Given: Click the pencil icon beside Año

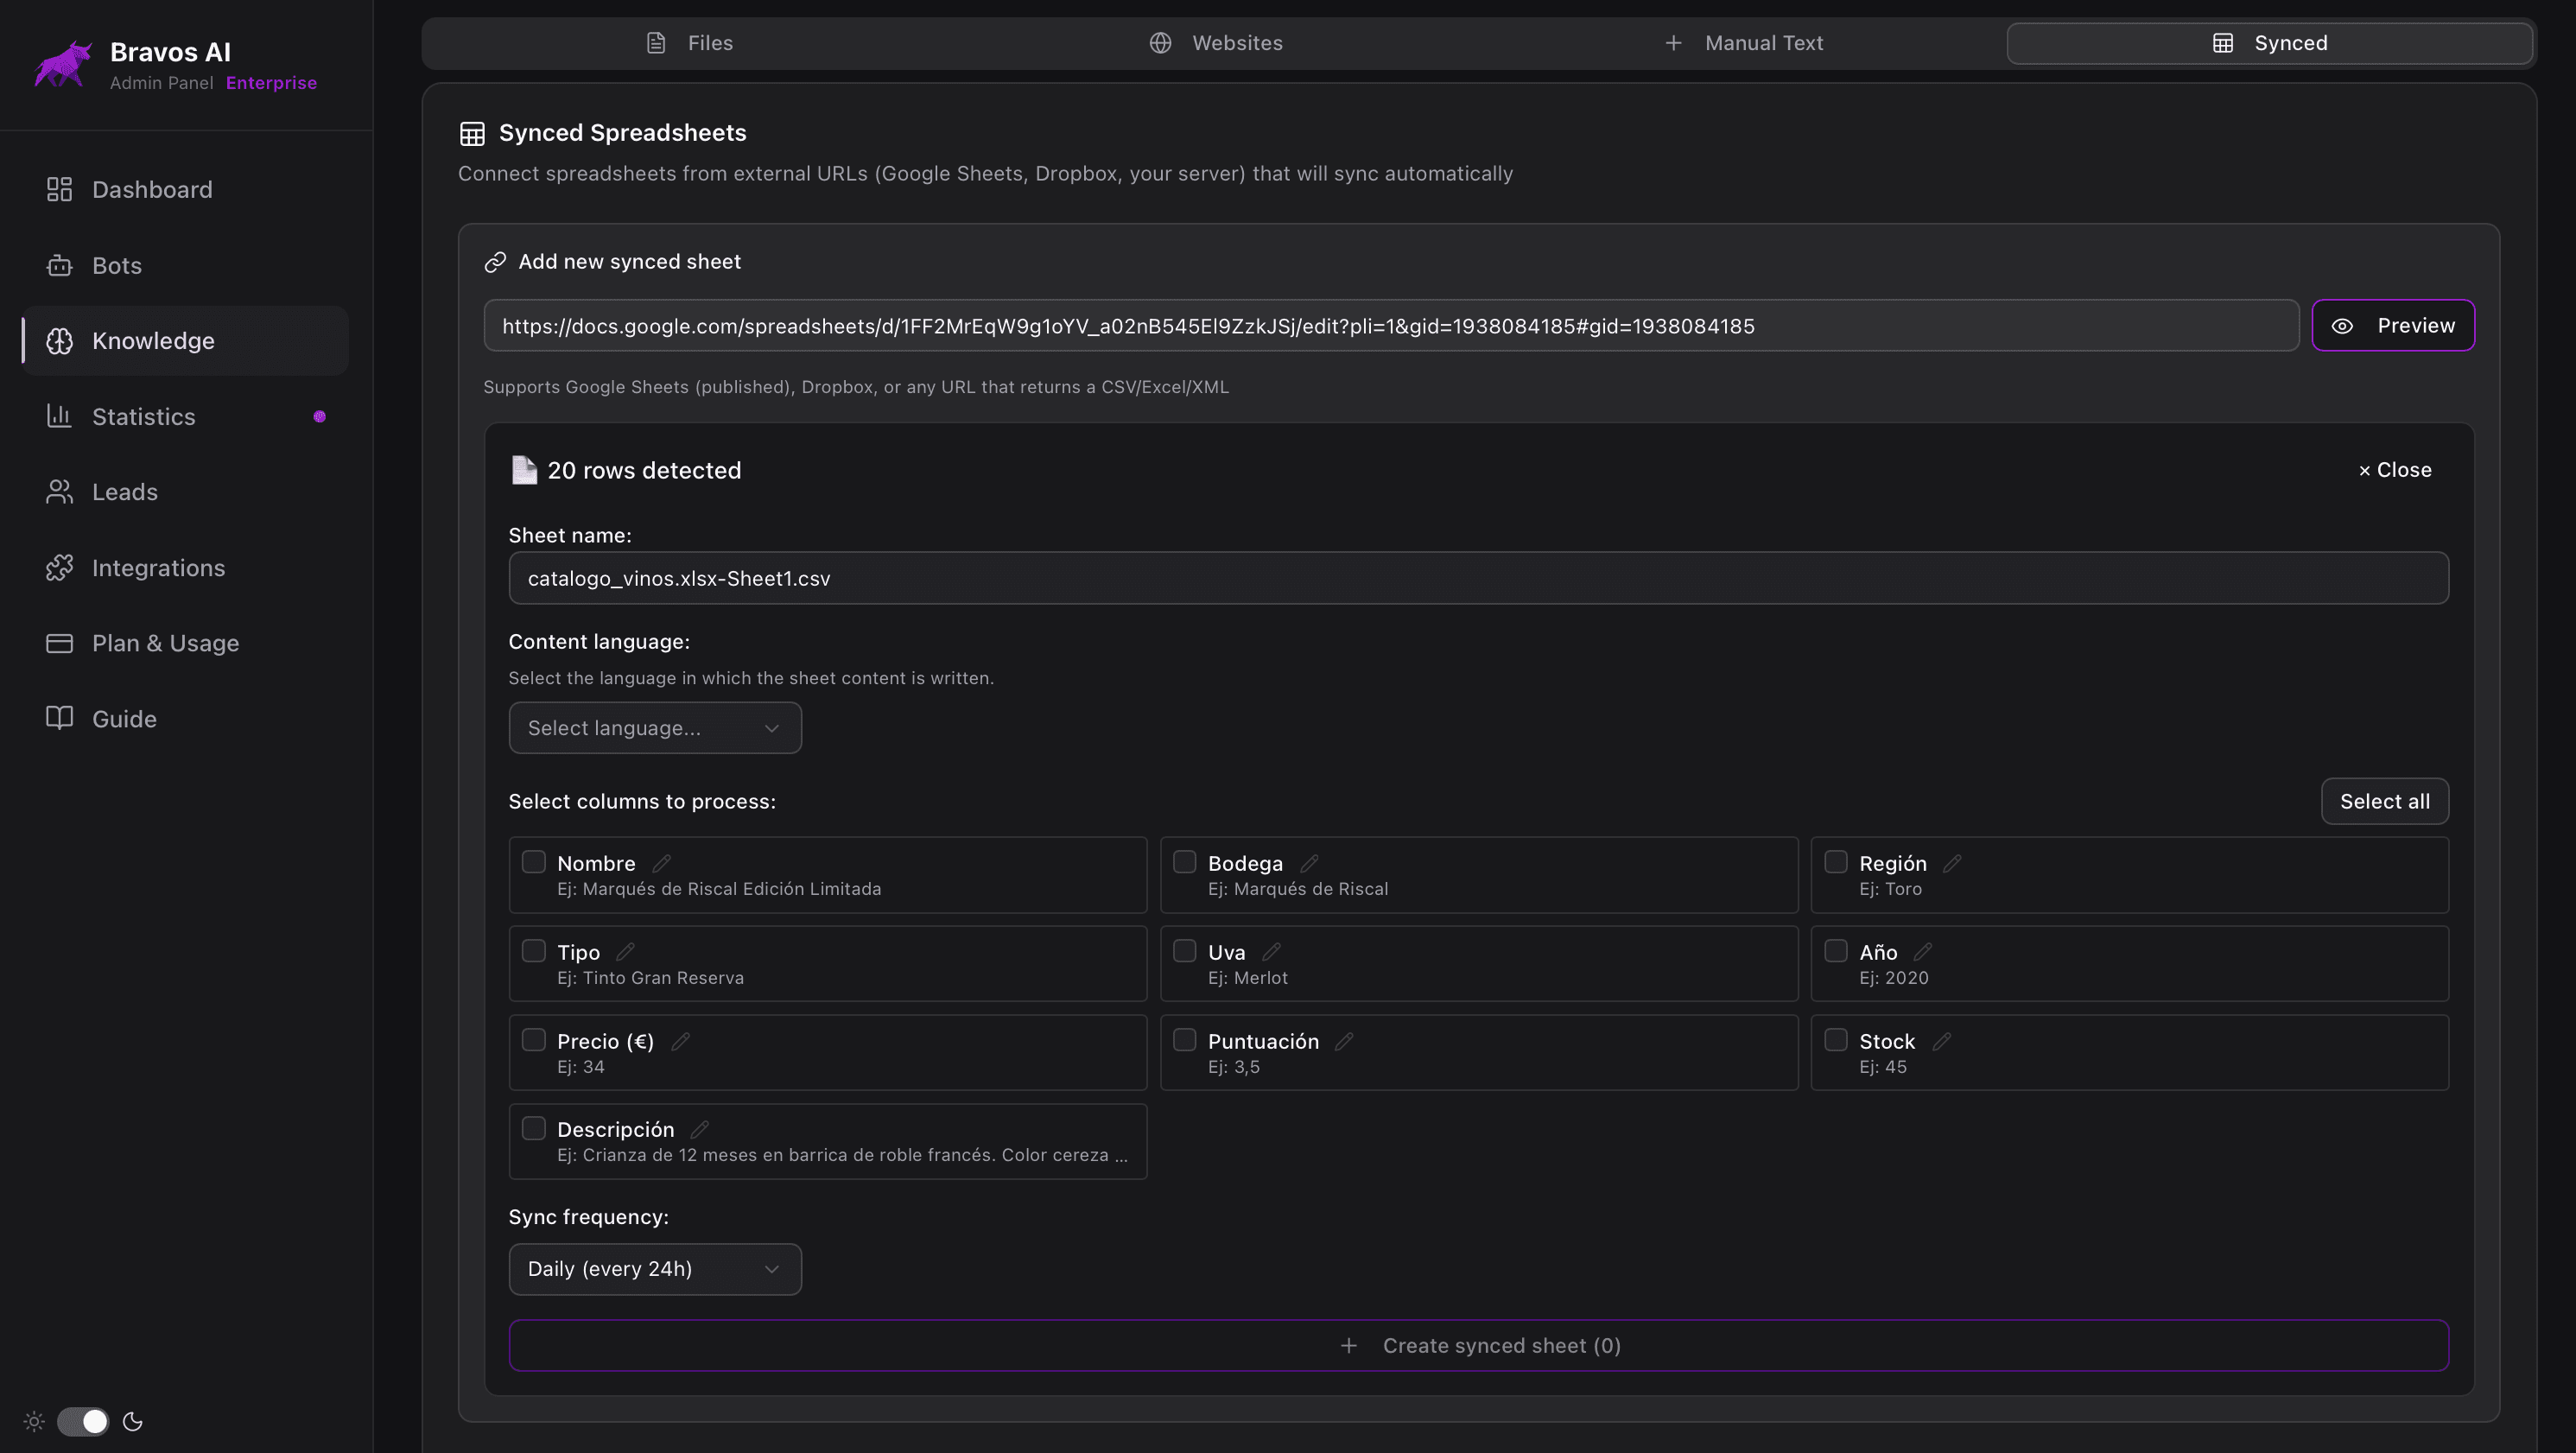Looking at the screenshot, I should [x=1923, y=951].
